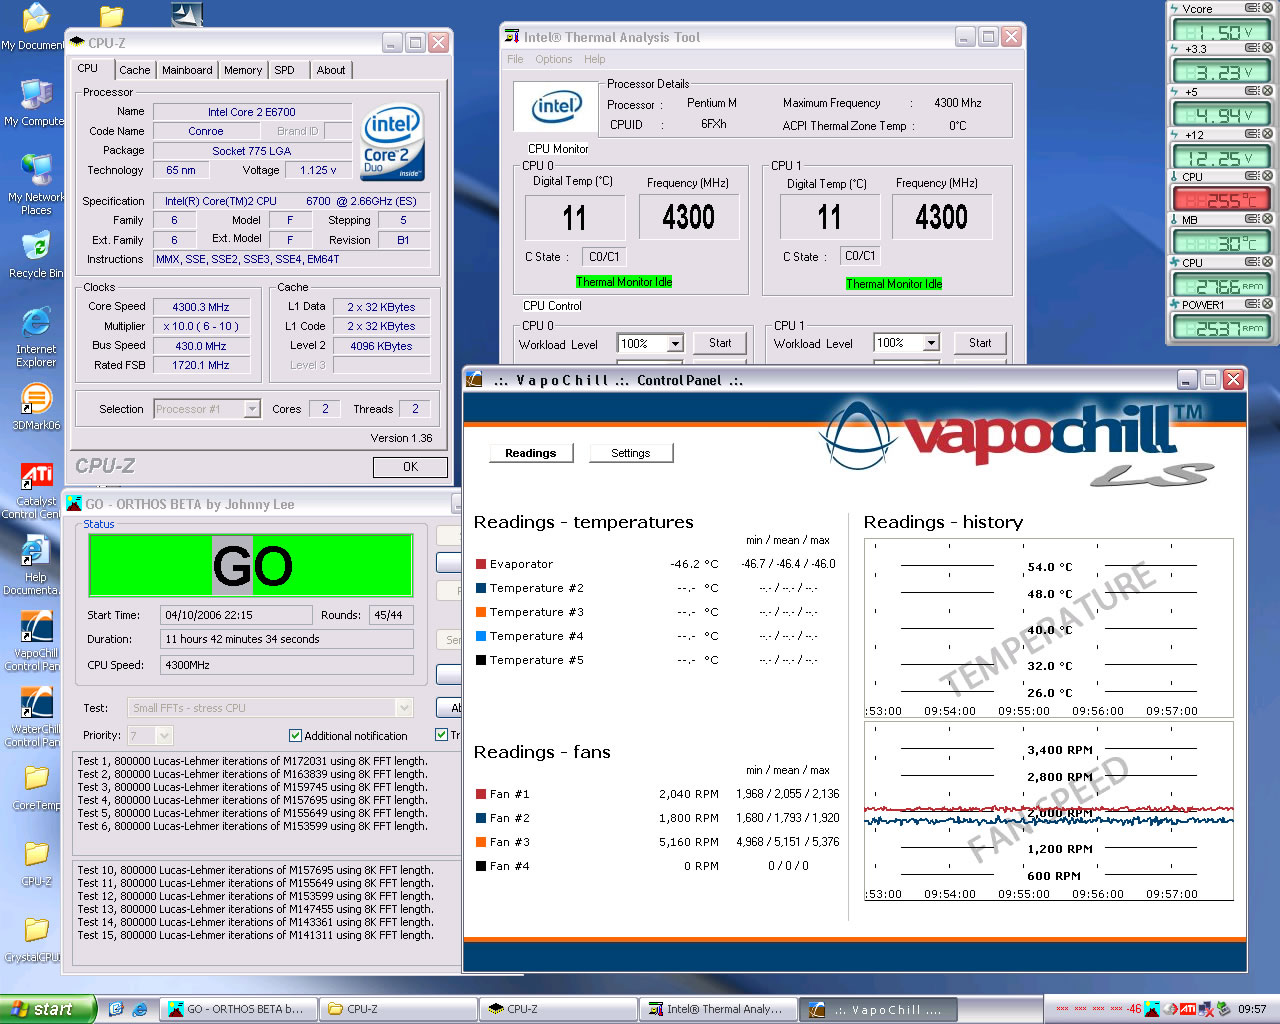Image resolution: width=1280 pixels, height=1024 pixels.
Task: Close the POWER1 fan speed widget
Action: tap(1267, 304)
